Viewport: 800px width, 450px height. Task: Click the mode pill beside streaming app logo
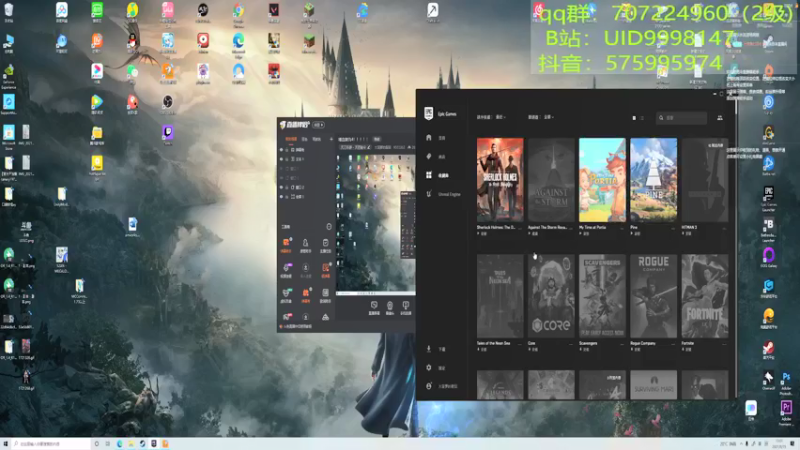[319, 125]
